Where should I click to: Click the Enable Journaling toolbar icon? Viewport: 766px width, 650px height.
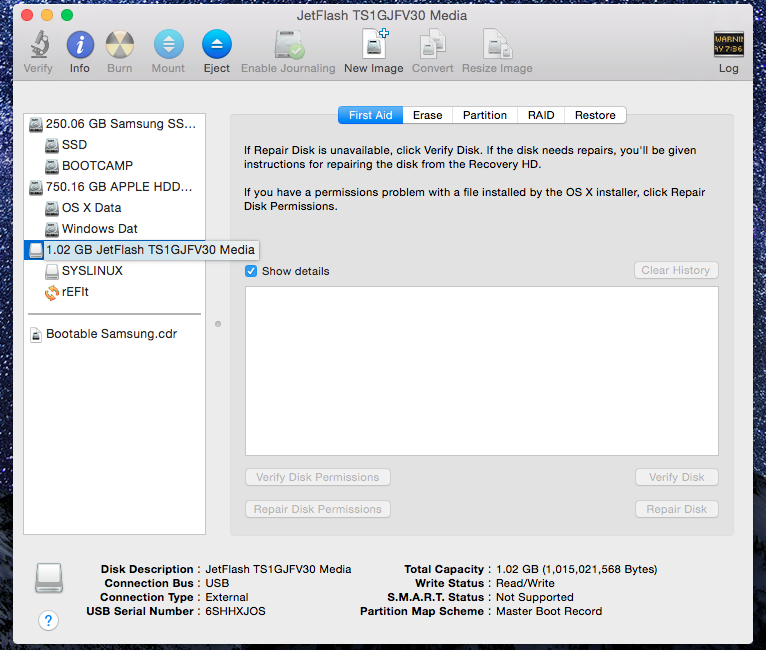coord(288,44)
